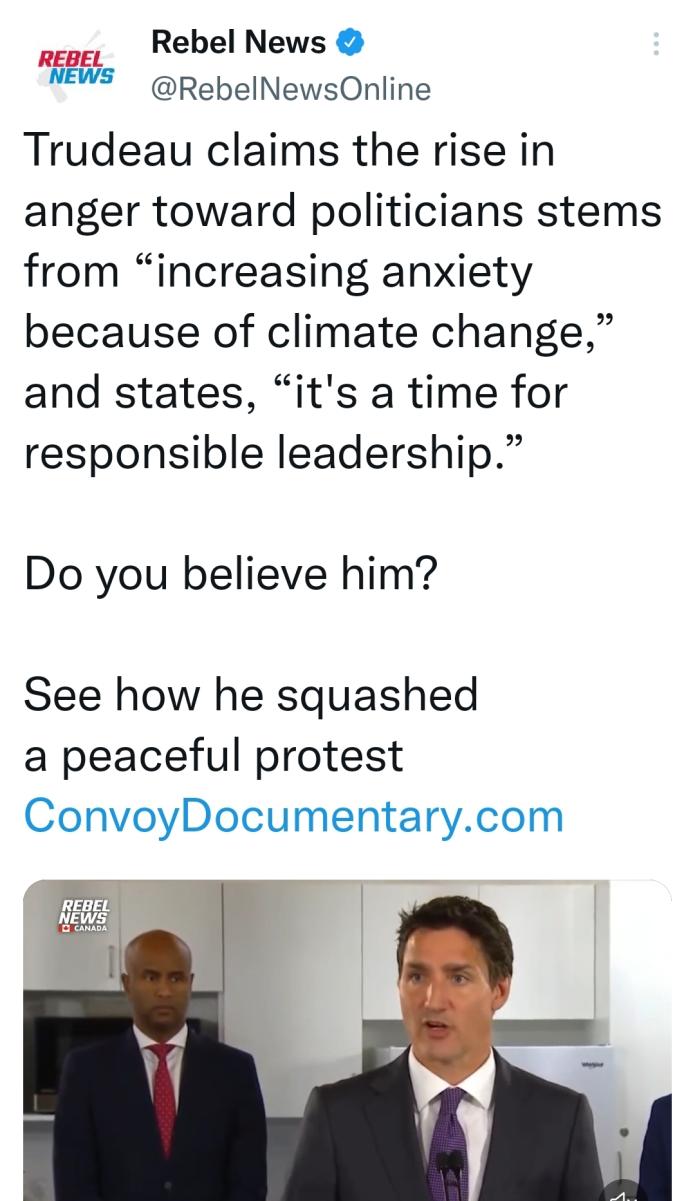Play the embedded press conference video

point(347,1040)
